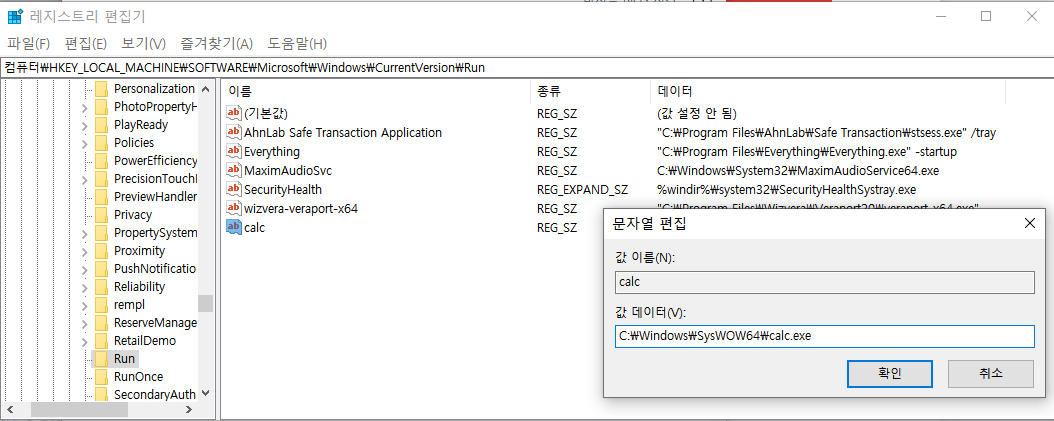This screenshot has width=1054, height=421.
Task: Click the AhnLab Safe Transaction value icon
Action: 234,132
